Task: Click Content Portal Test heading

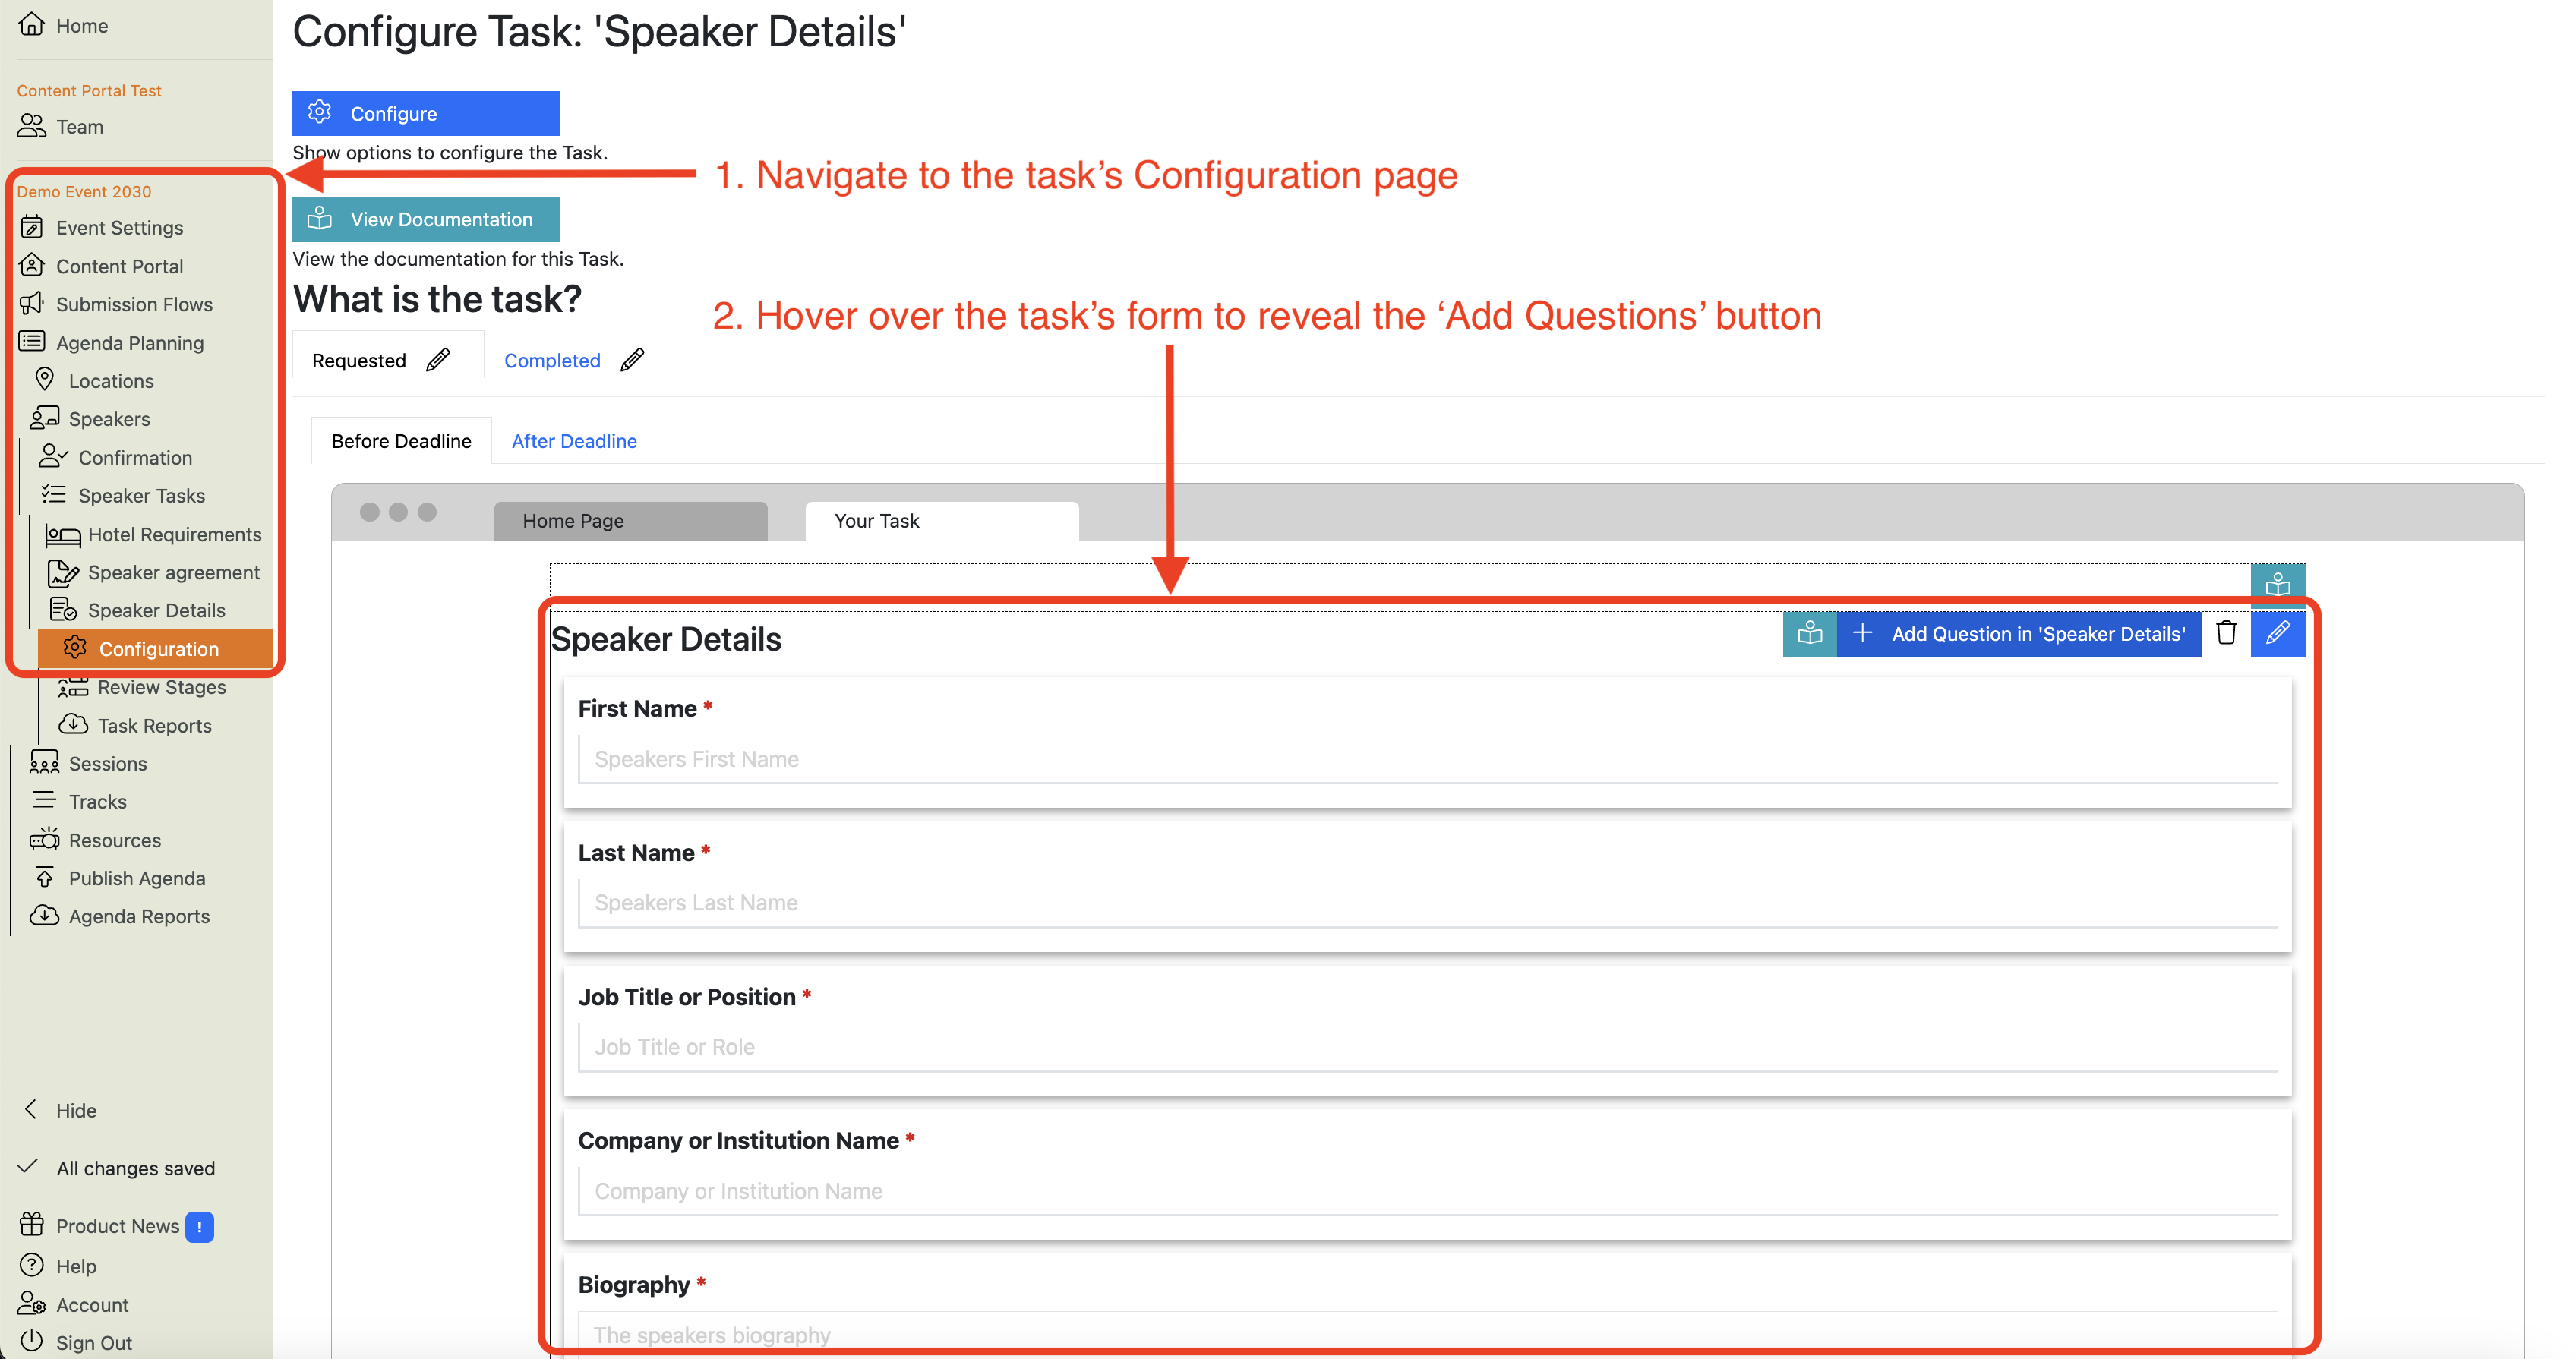Action: [x=89, y=90]
